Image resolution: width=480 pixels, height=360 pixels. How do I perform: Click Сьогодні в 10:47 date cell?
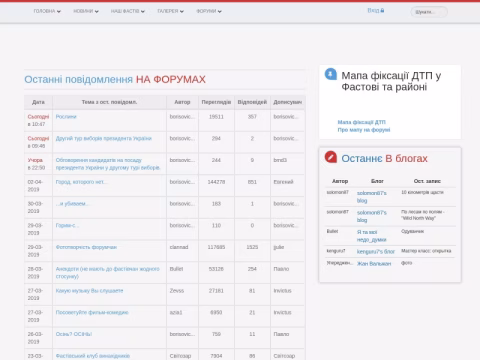pyautogui.click(x=38, y=120)
